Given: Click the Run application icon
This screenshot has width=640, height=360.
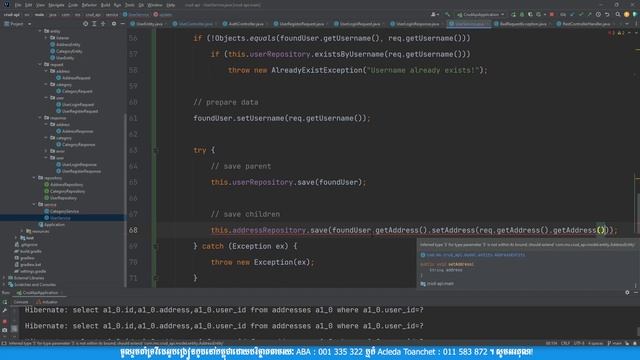Looking at the screenshot, I should pos(513,14).
